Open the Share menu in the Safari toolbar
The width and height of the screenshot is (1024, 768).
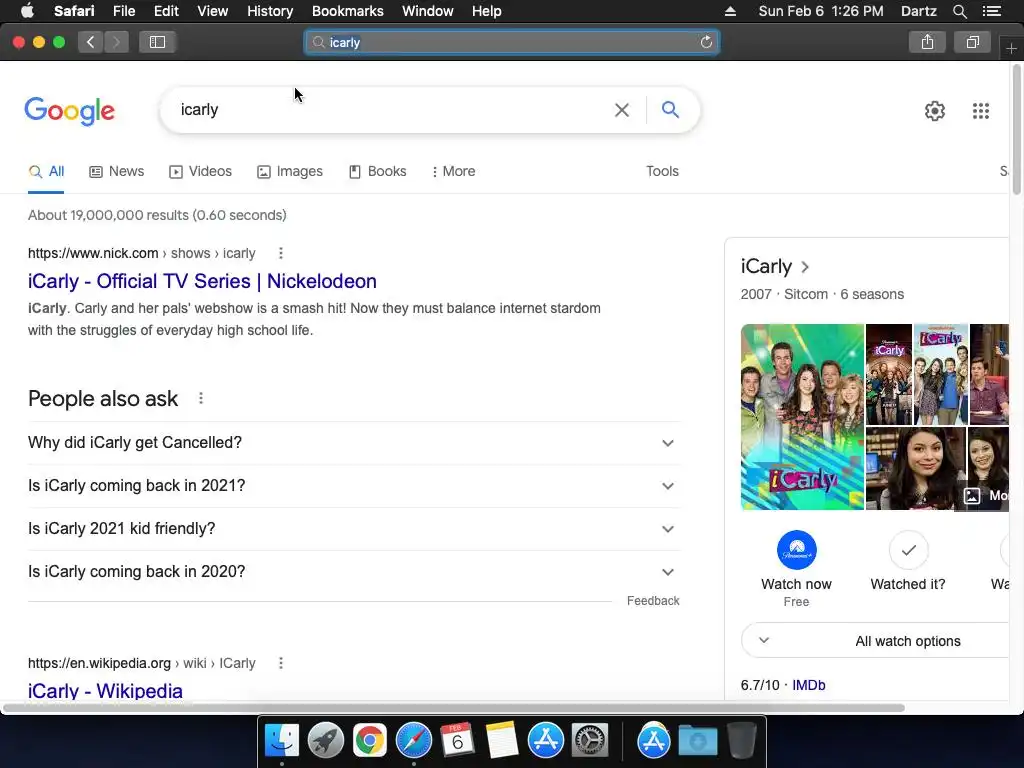tap(927, 42)
